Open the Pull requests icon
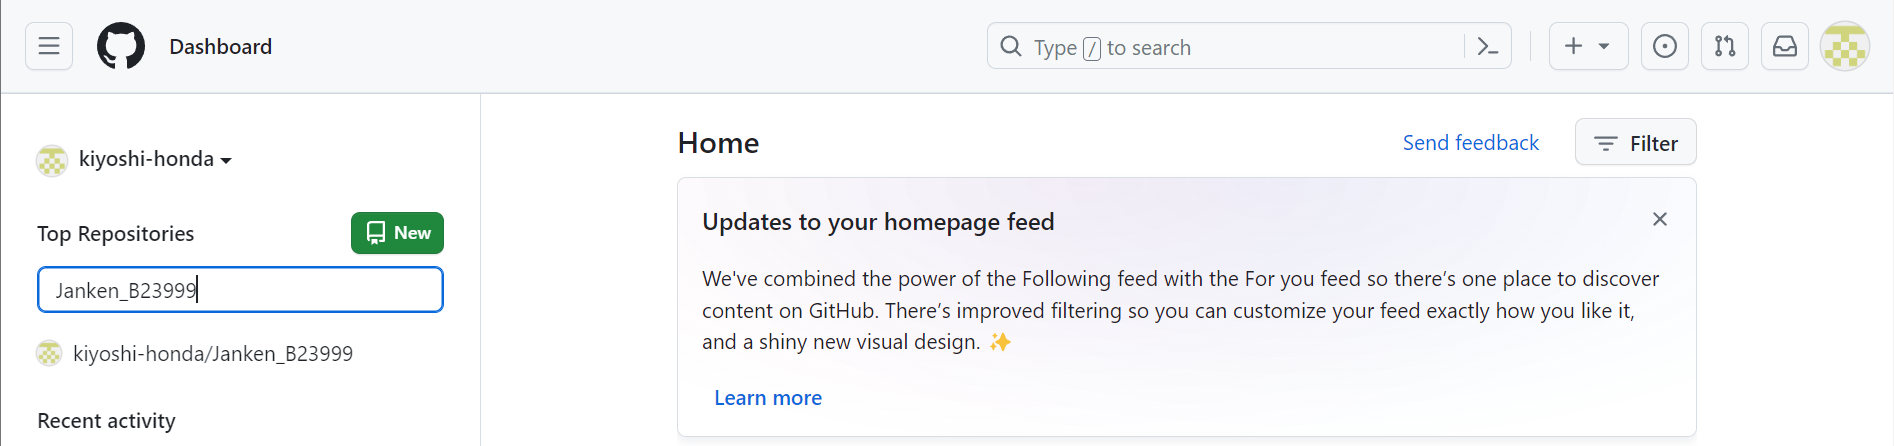 pos(1725,46)
